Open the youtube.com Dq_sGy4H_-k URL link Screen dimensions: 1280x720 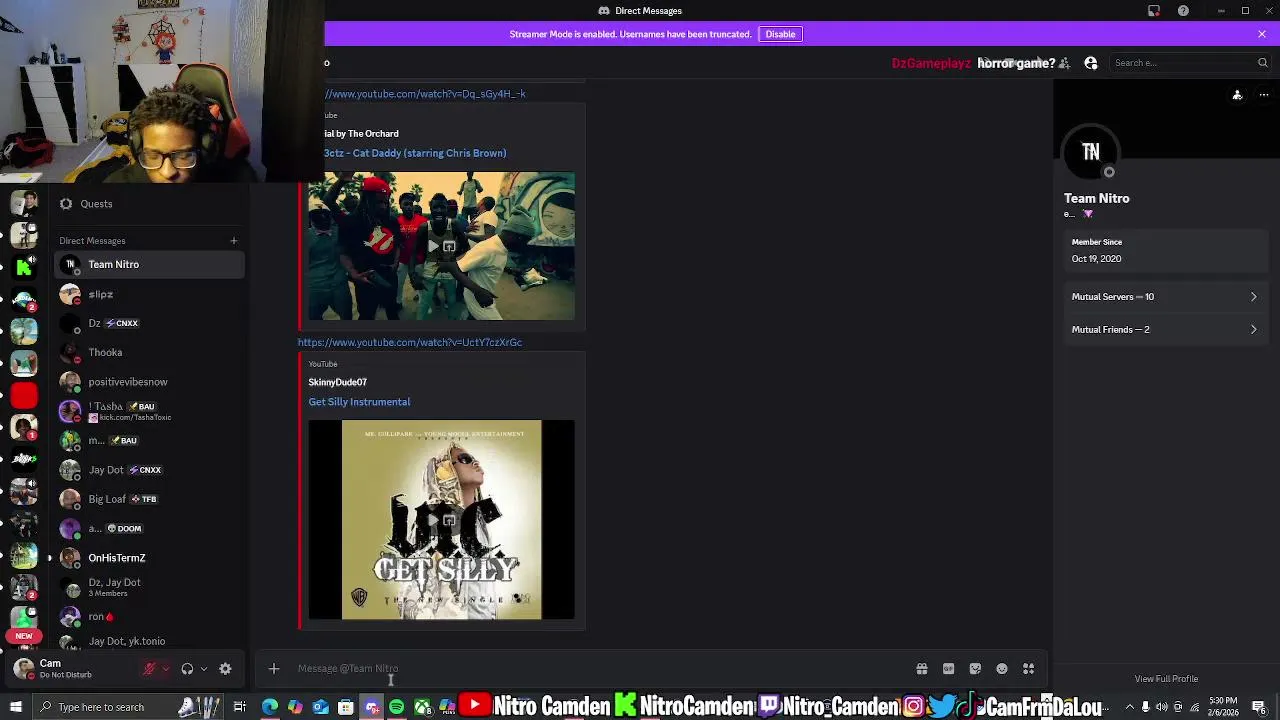point(424,94)
